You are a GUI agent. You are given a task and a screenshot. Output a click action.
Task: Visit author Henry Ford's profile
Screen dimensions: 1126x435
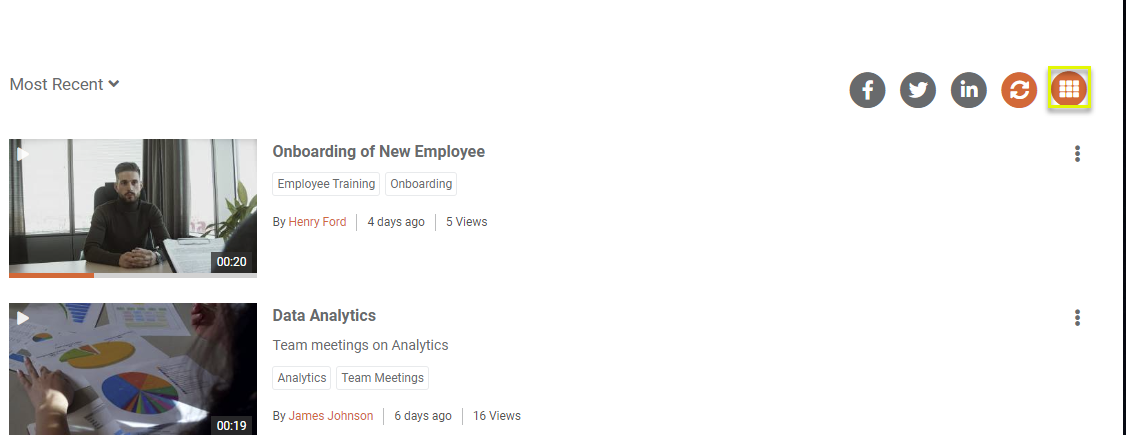coord(317,222)
